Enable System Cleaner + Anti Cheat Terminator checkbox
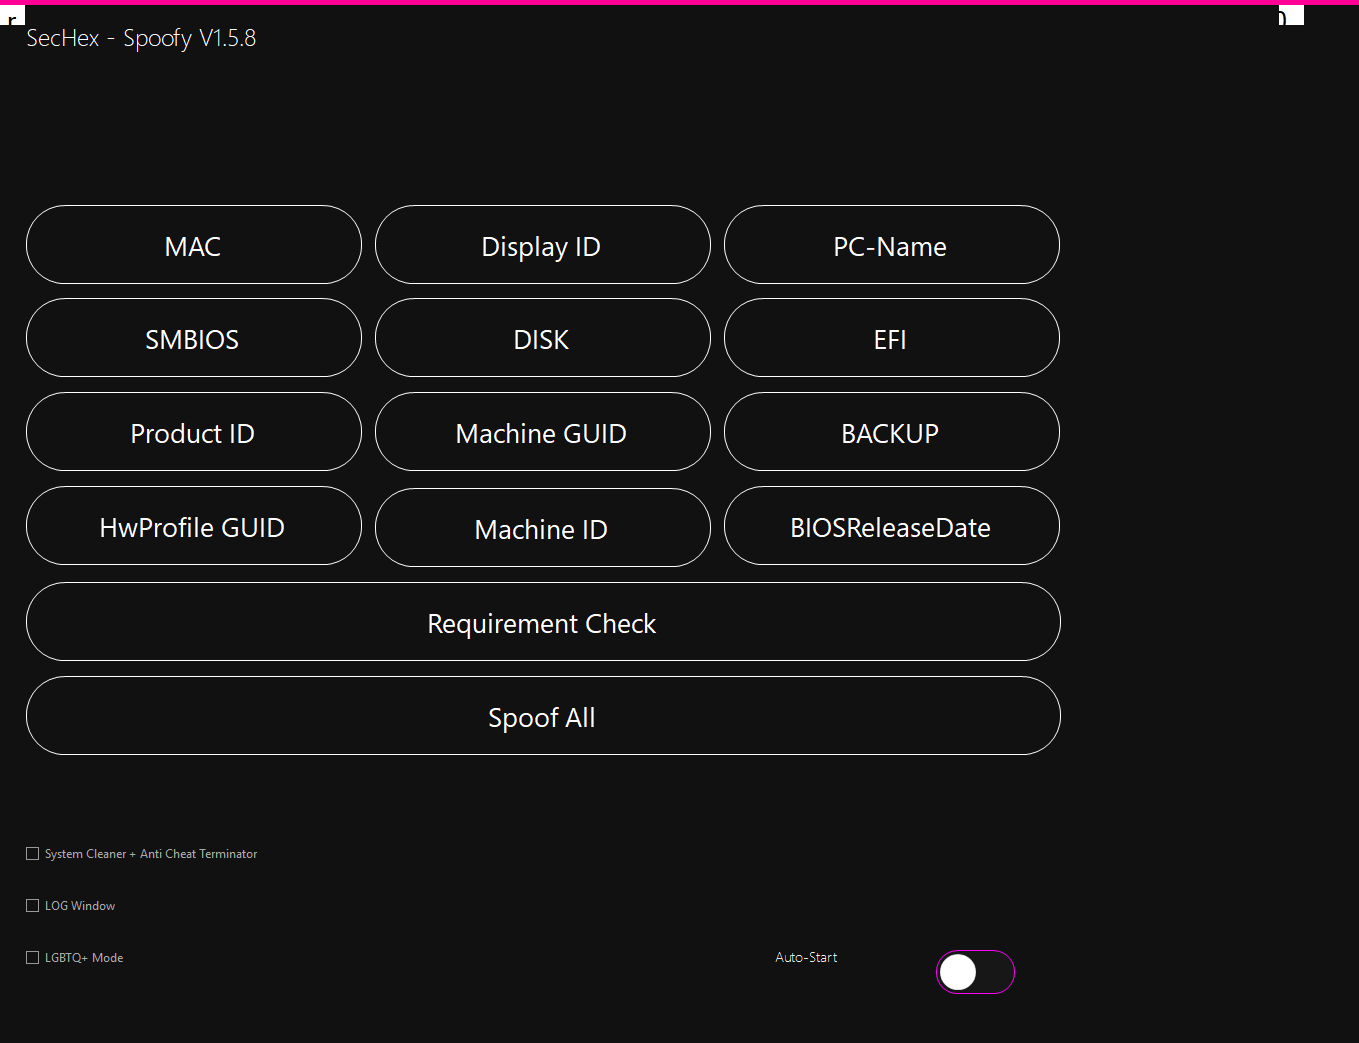Viewport: 1359px width, 1043px height. coord(33,854)
